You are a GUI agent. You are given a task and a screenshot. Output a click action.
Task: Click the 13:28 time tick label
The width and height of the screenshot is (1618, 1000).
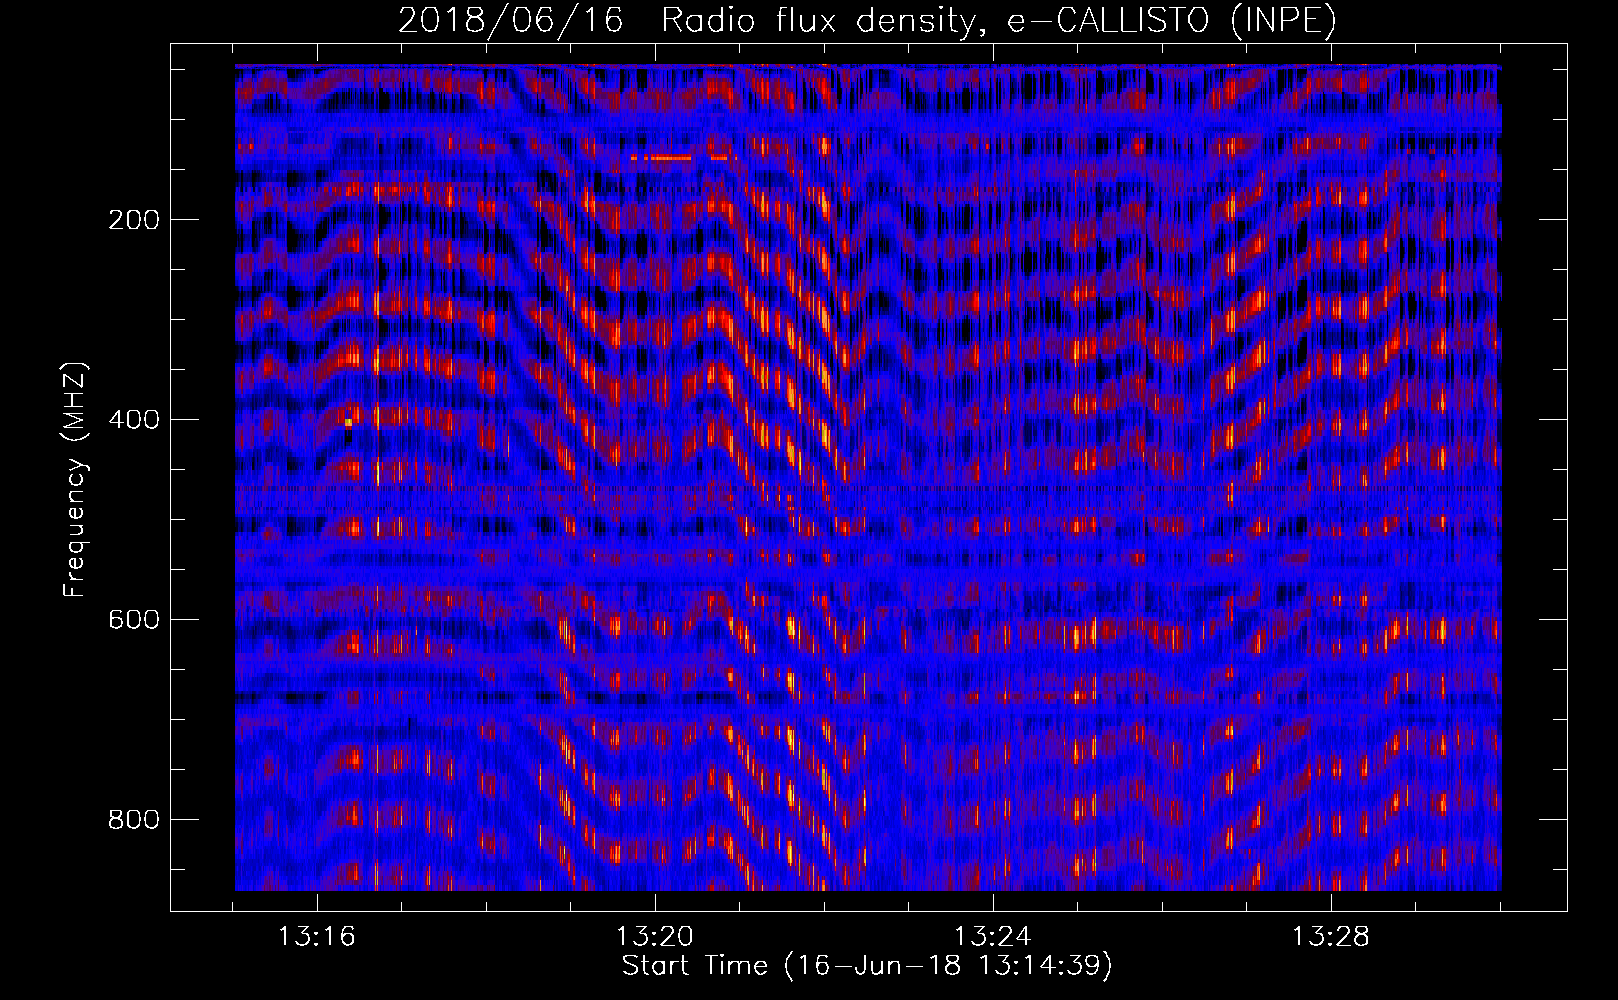tap(1331, 937)
